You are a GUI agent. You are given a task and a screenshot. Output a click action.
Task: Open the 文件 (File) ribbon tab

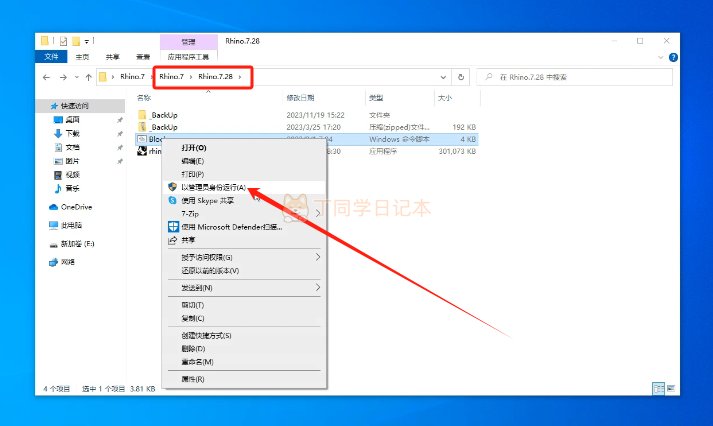pyautogui.click(x=51, y=57)
